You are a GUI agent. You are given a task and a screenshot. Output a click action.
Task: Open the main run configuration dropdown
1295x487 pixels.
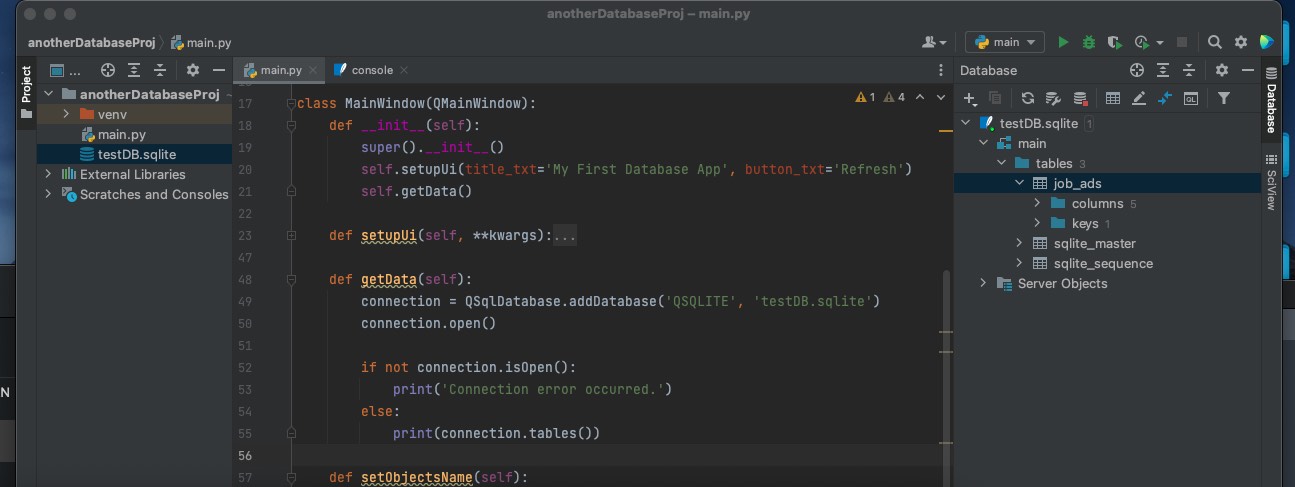[1005, 42]
